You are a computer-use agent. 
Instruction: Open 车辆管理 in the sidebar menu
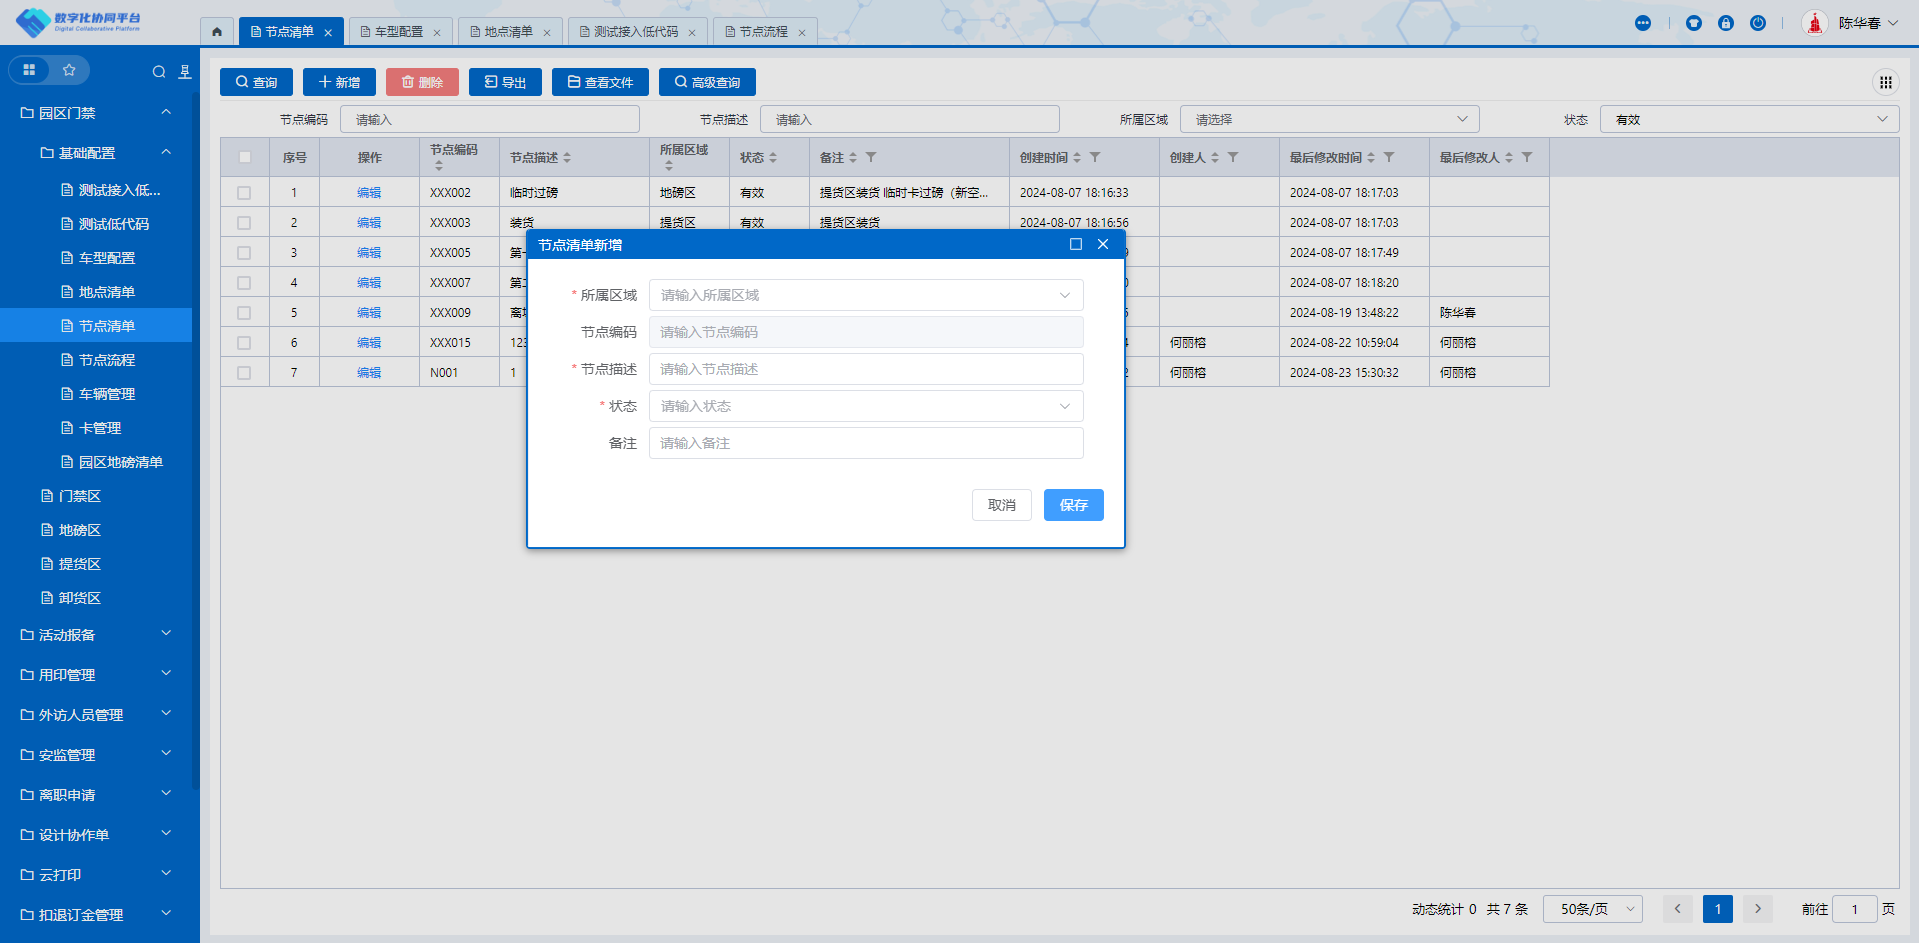click(x=107, y=394)
